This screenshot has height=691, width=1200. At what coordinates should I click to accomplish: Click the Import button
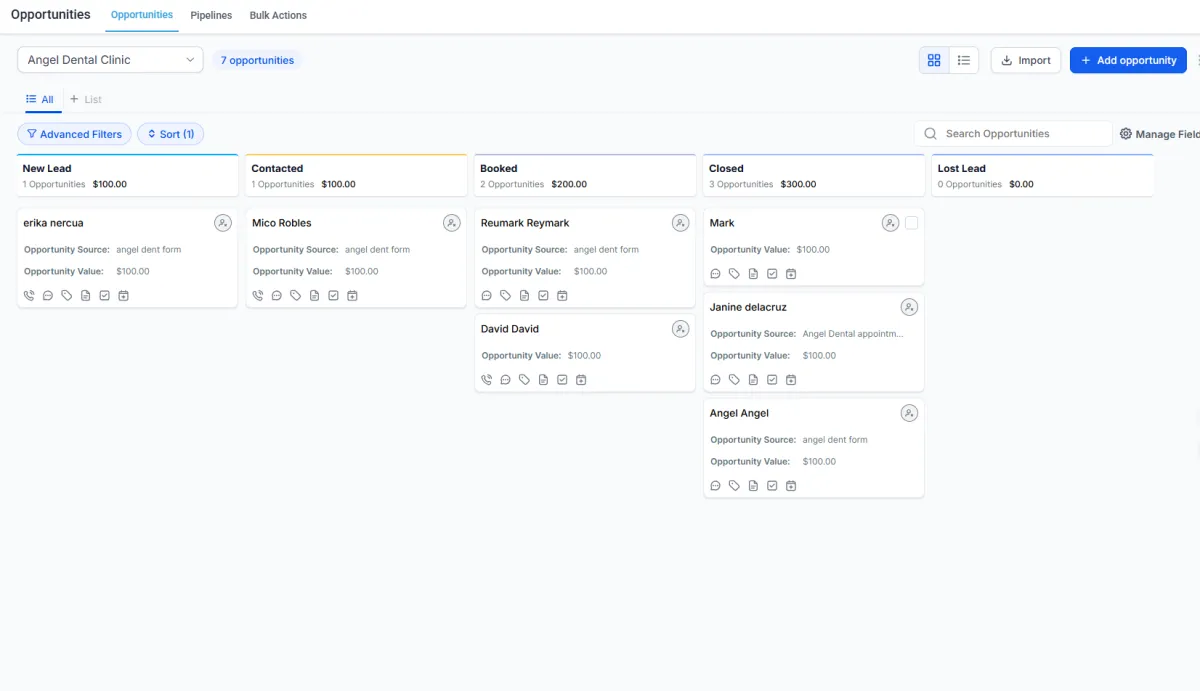[x=1025, y=60]
